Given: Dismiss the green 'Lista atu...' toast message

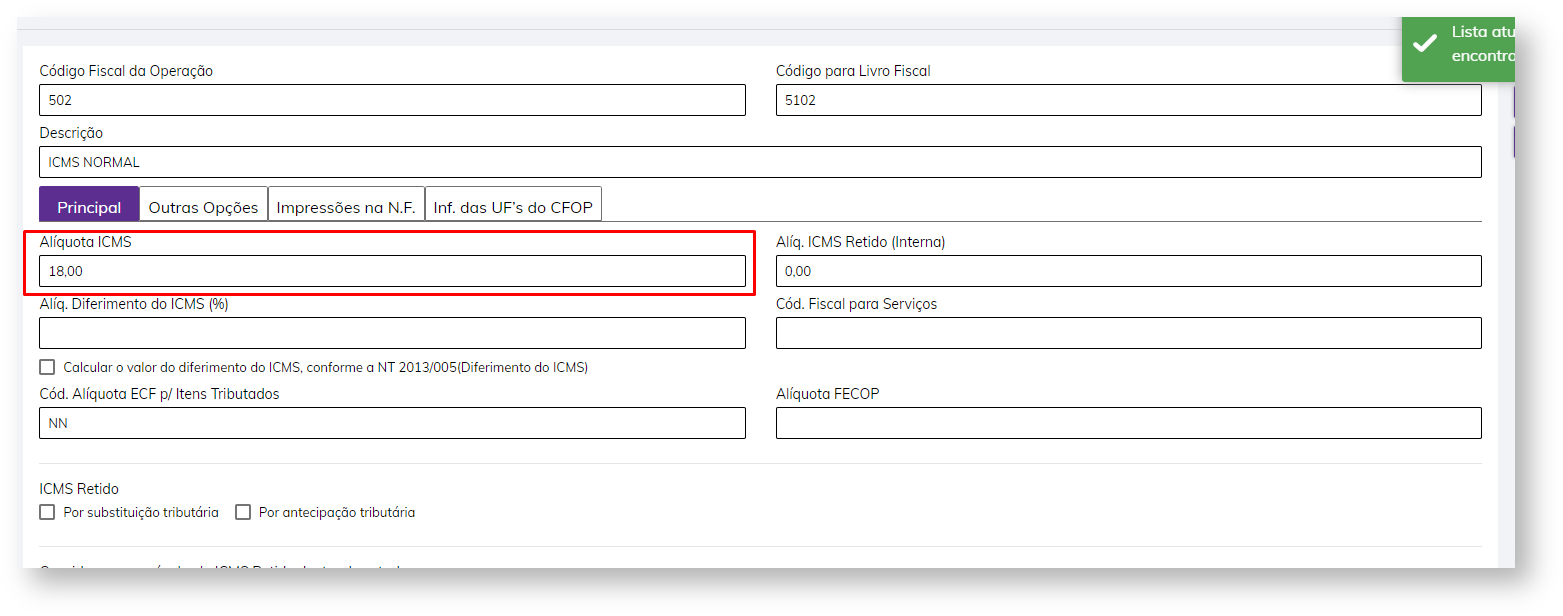Looking at the screenshot, I should pyautogui.click(x=1470, y=45).
